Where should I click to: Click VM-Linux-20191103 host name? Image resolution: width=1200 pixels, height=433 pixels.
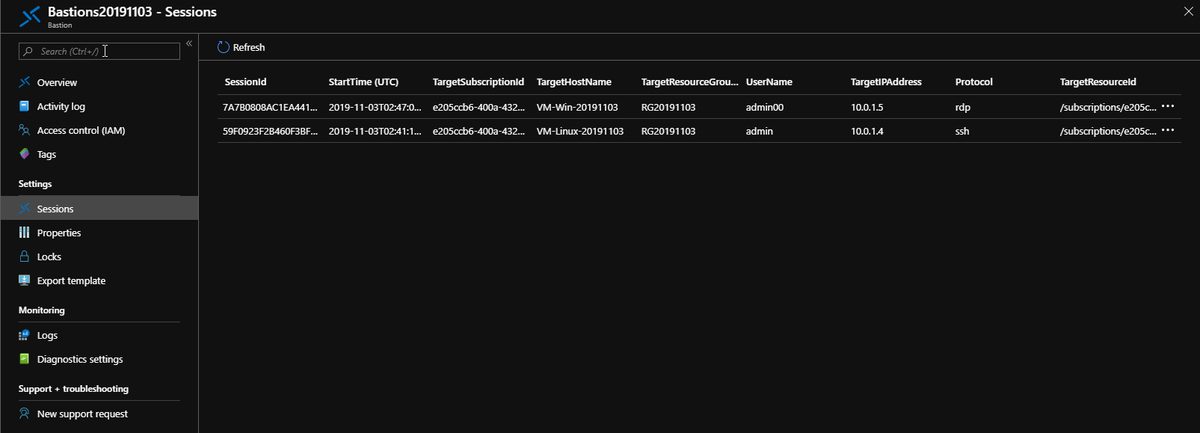coord(580,131)
